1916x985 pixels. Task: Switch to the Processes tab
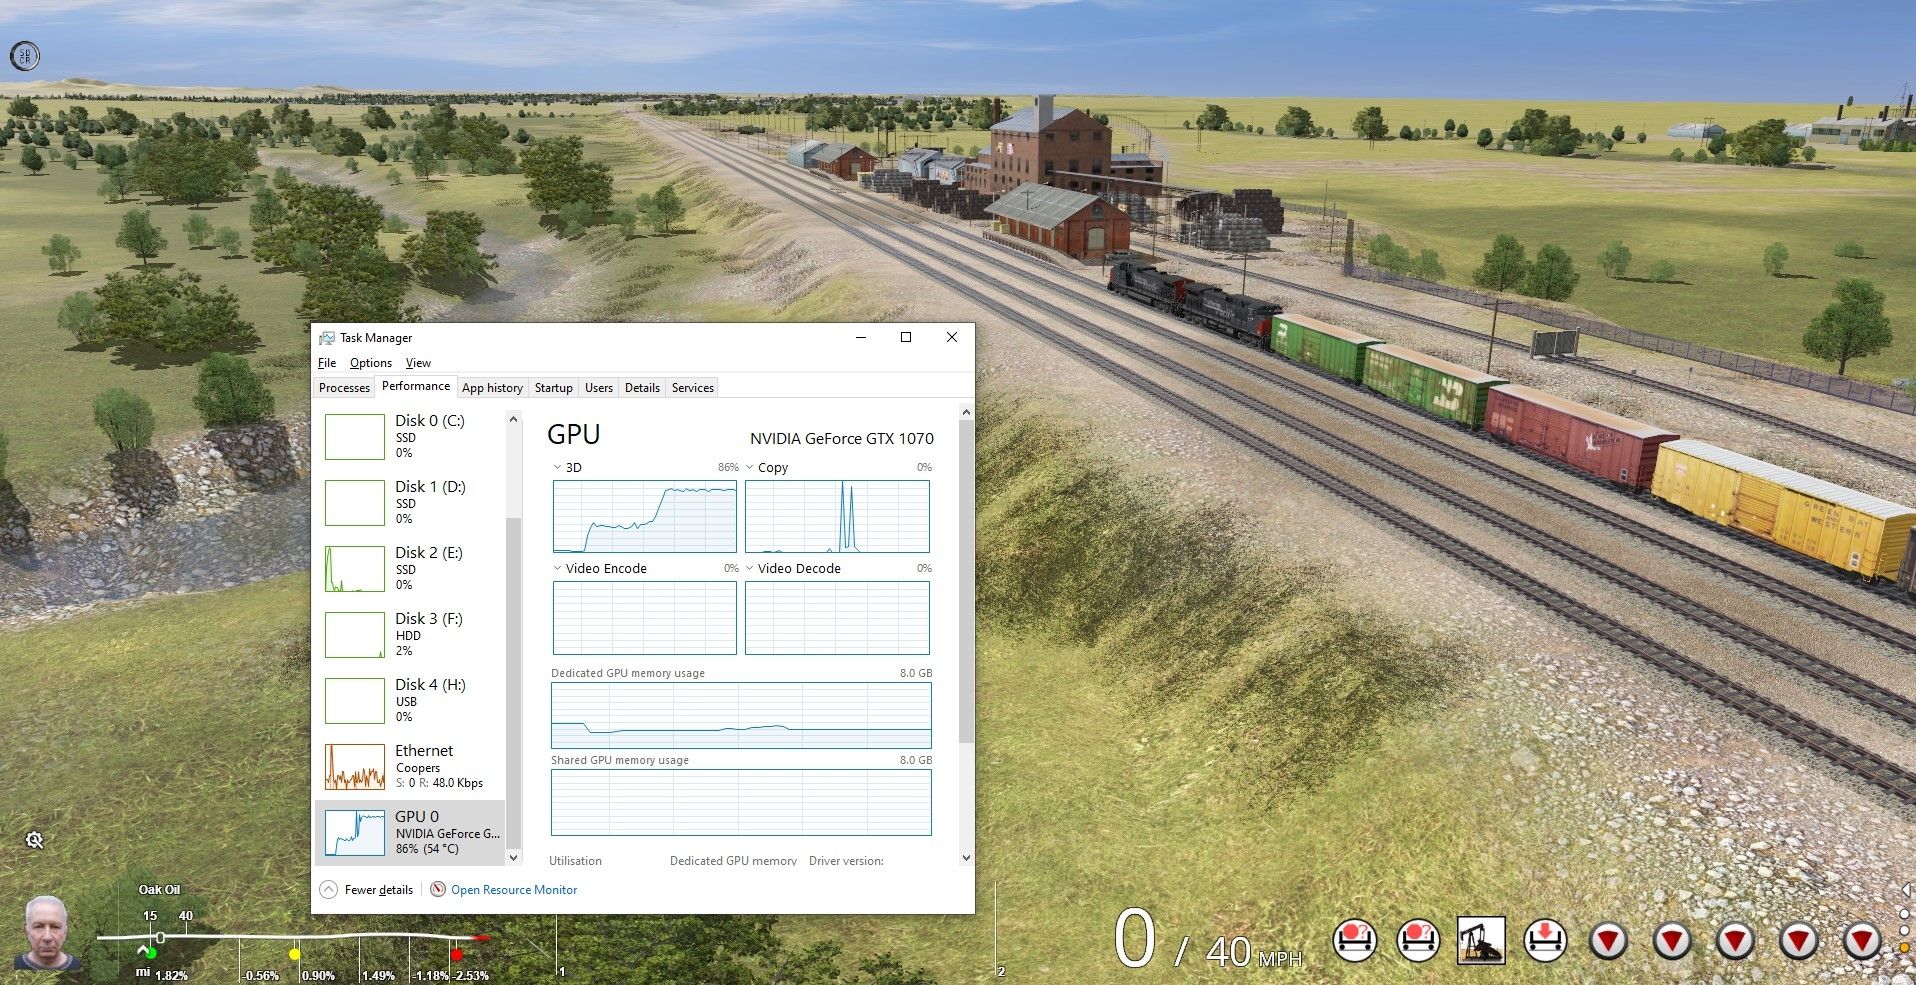[344, 388]
